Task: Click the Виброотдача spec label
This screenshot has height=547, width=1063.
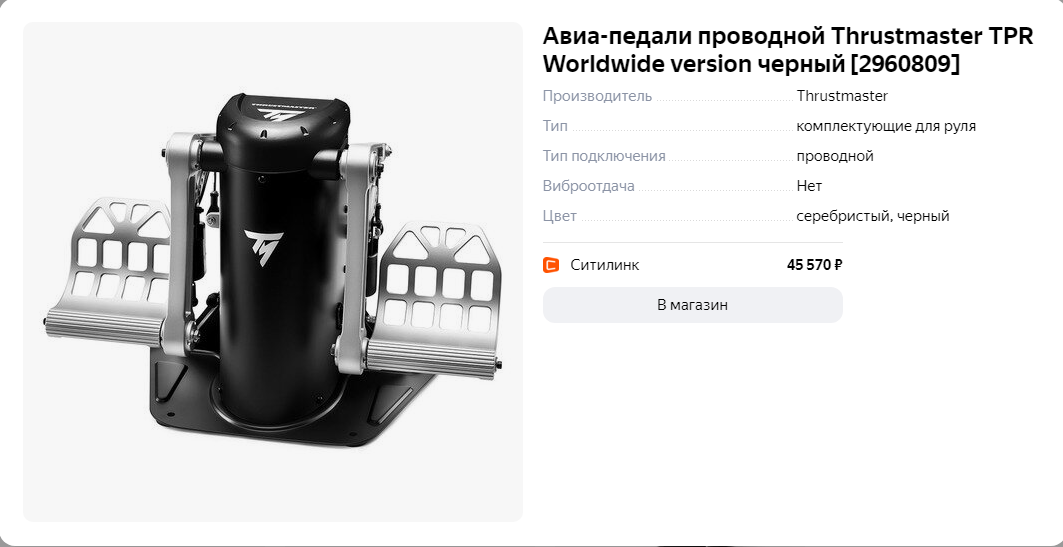Action: pos(588,186)
